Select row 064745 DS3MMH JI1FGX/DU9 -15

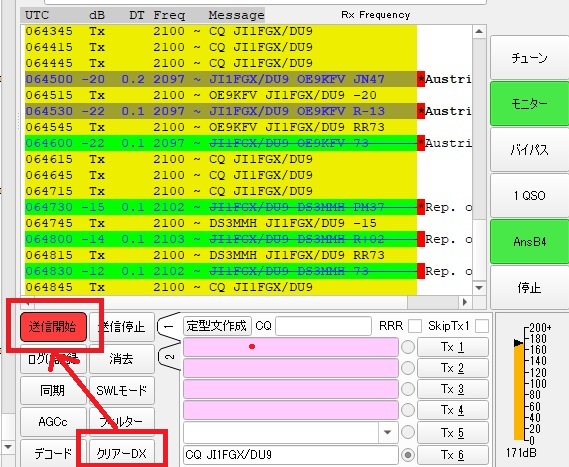coord(221,223)
